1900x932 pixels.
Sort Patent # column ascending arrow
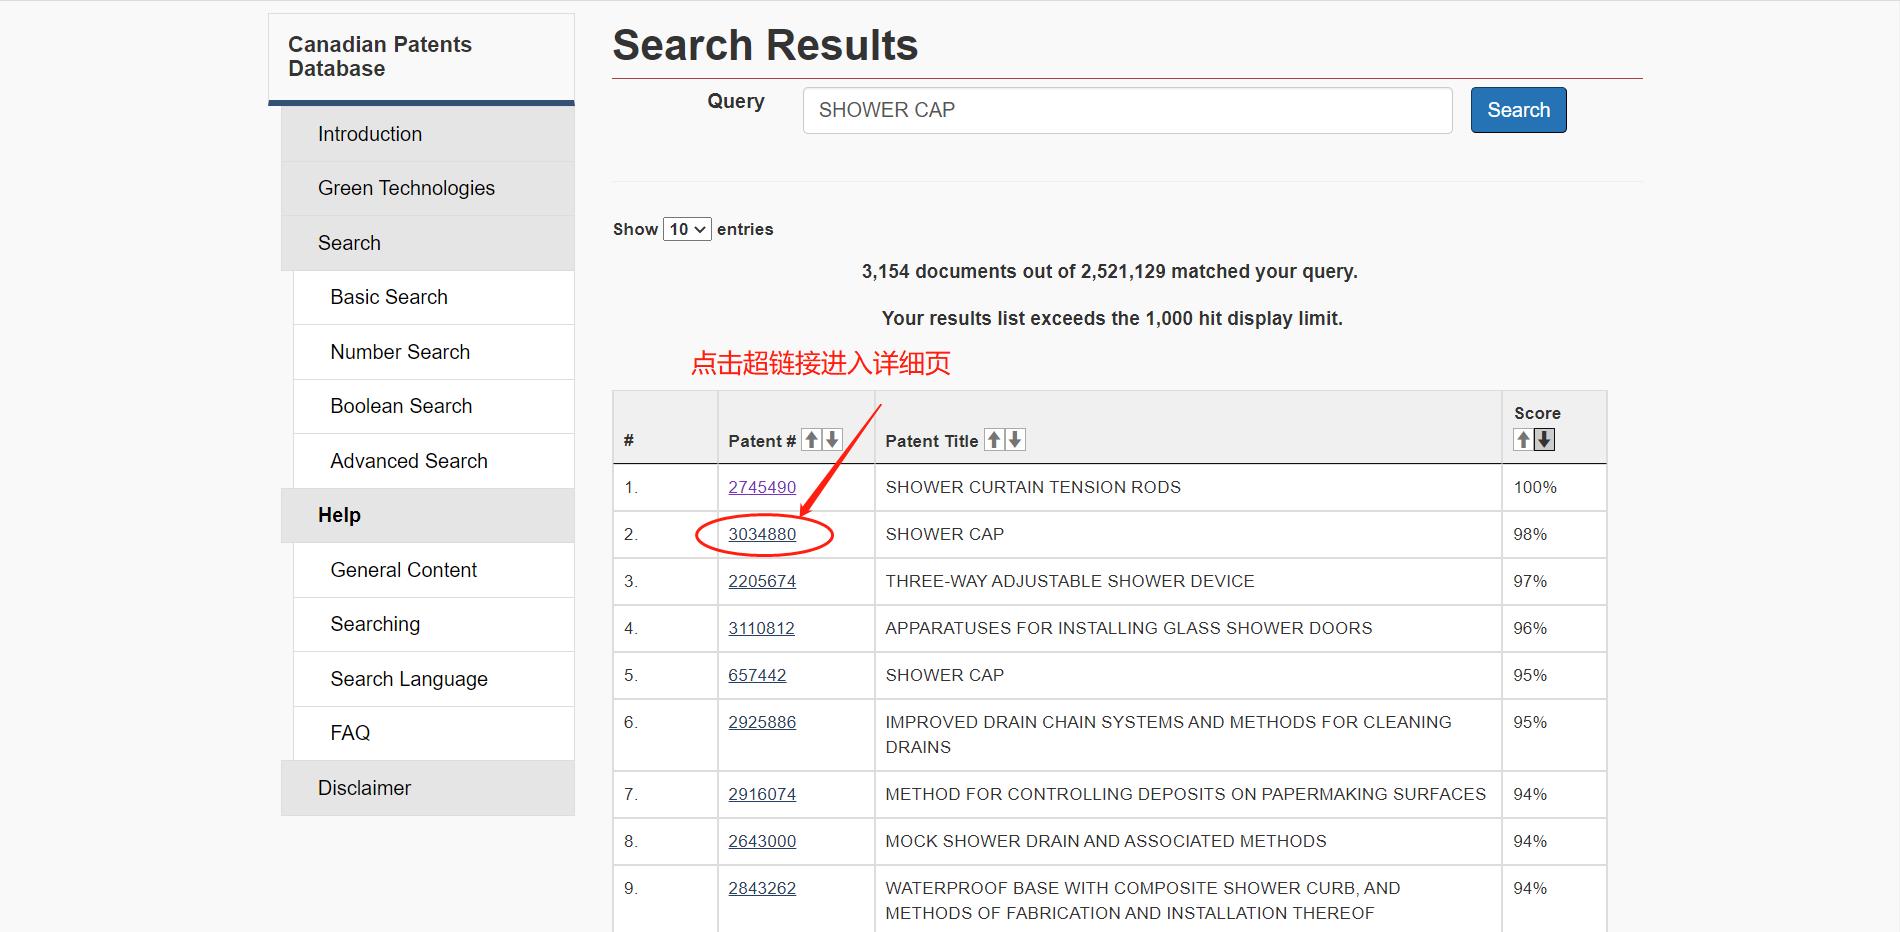812,440
